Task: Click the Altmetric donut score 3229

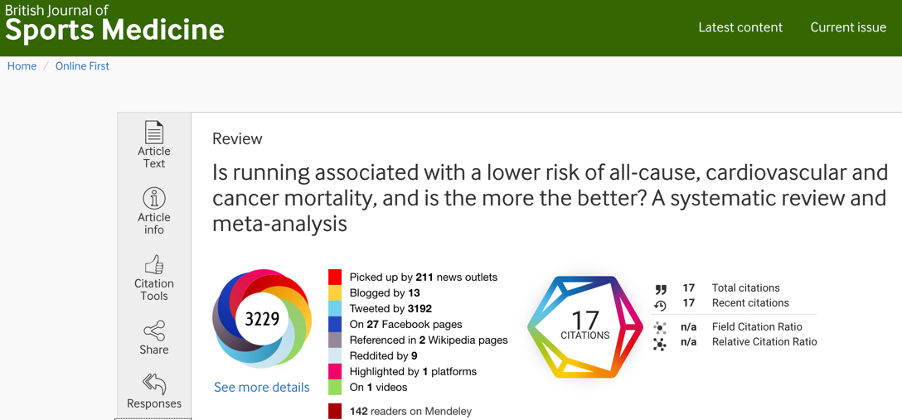Action: [262, 318]
